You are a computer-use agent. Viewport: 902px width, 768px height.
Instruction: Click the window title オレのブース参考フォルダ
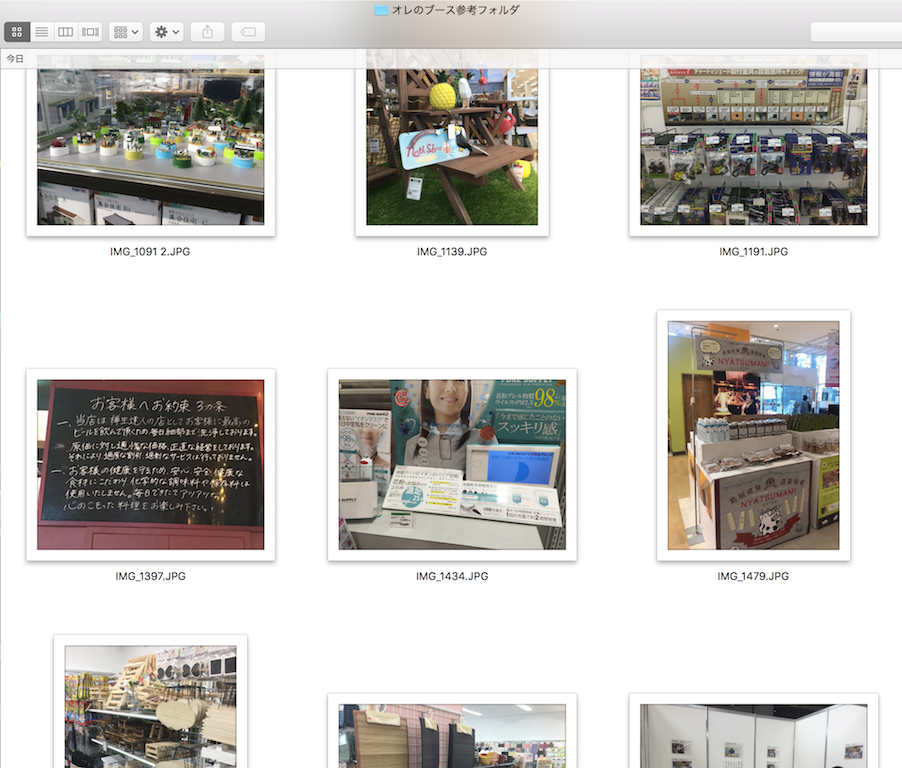point(456,10)
